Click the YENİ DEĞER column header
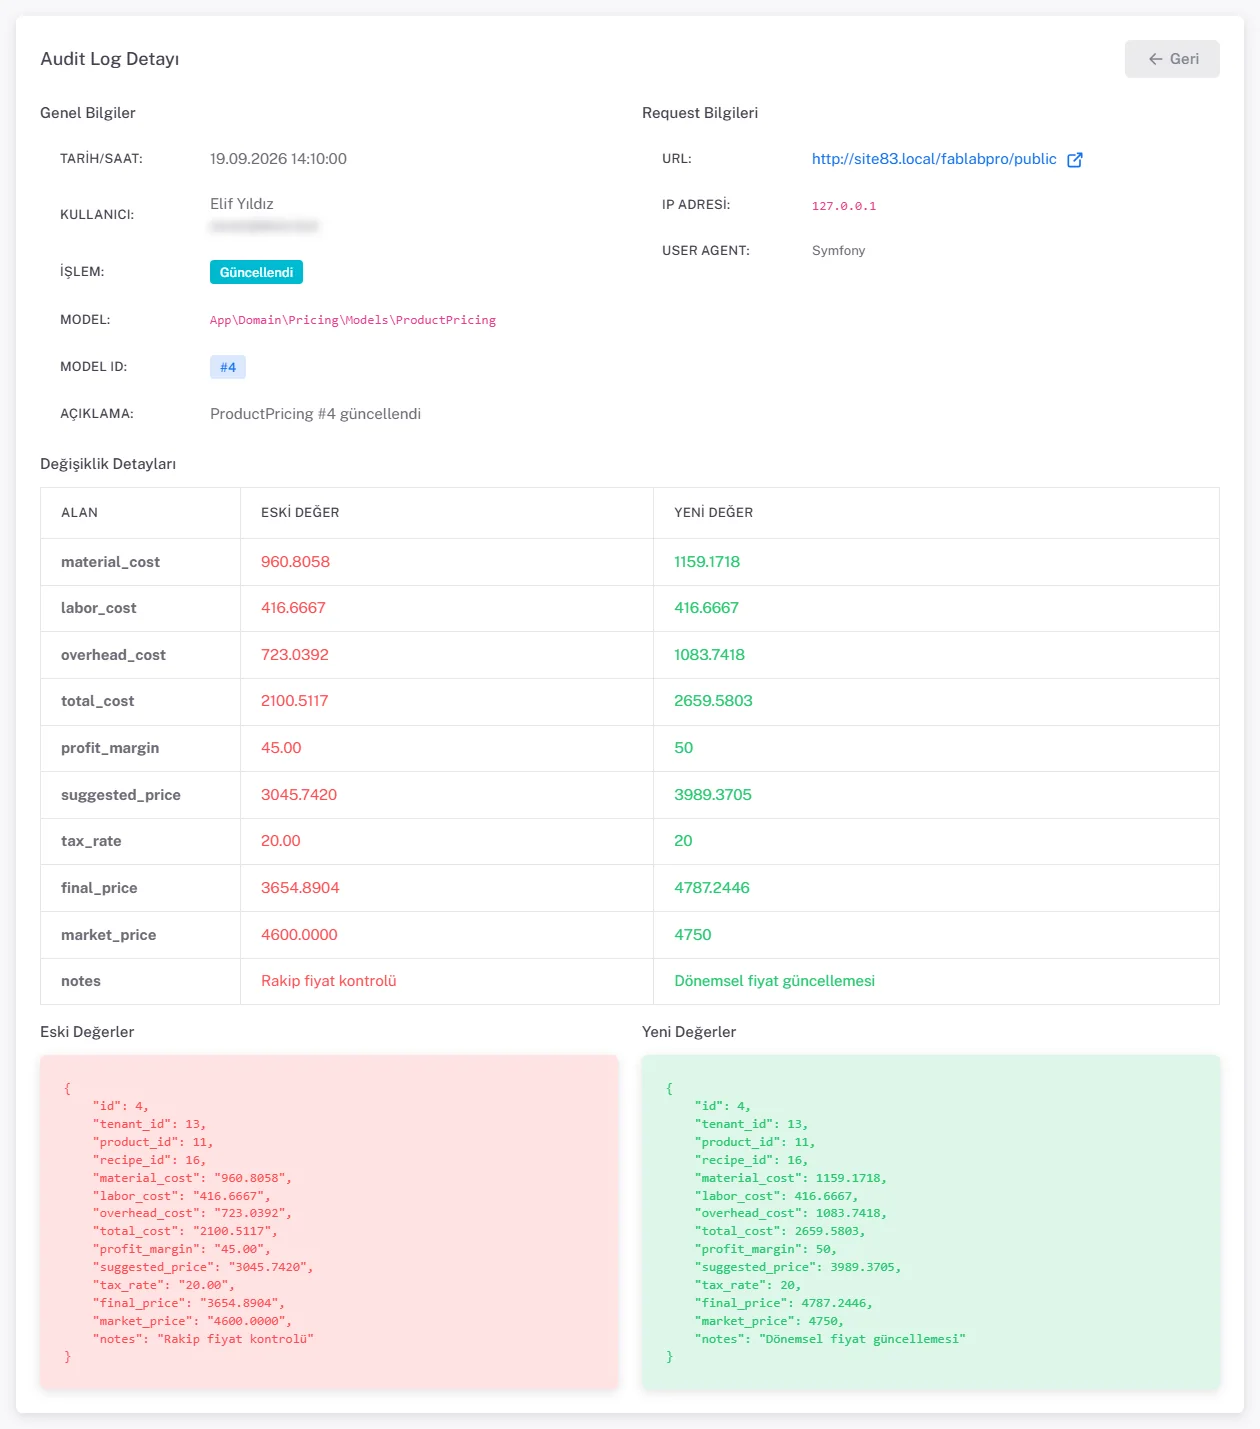Viewport: 1260px width, 1429px height. coord(714,513)
